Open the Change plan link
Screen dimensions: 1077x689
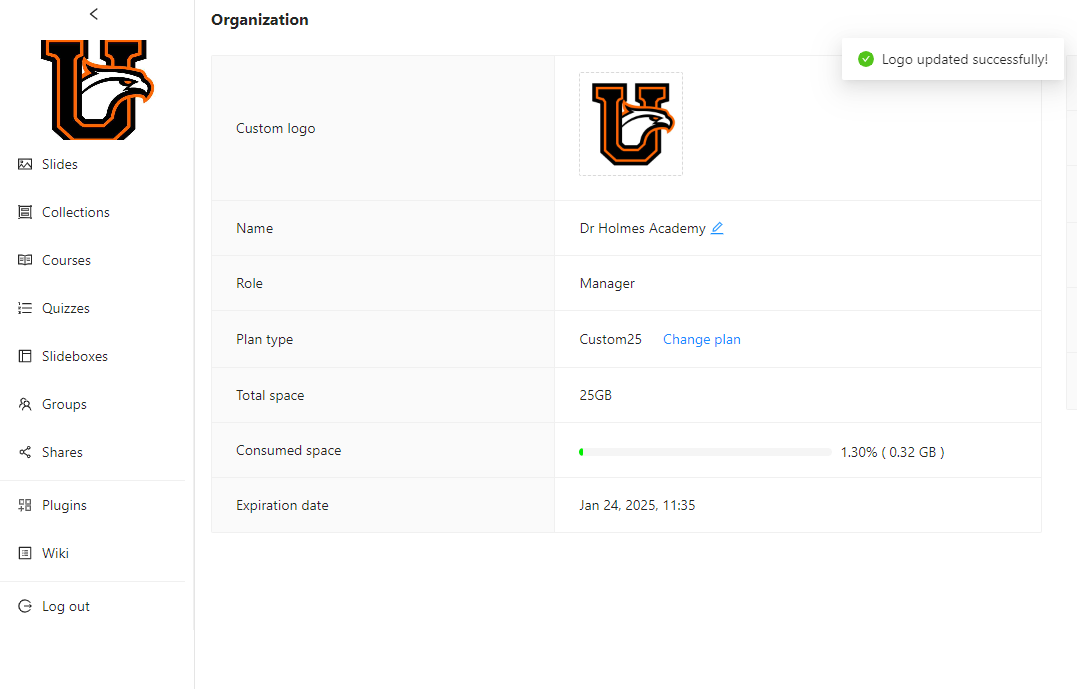[701, 339]
